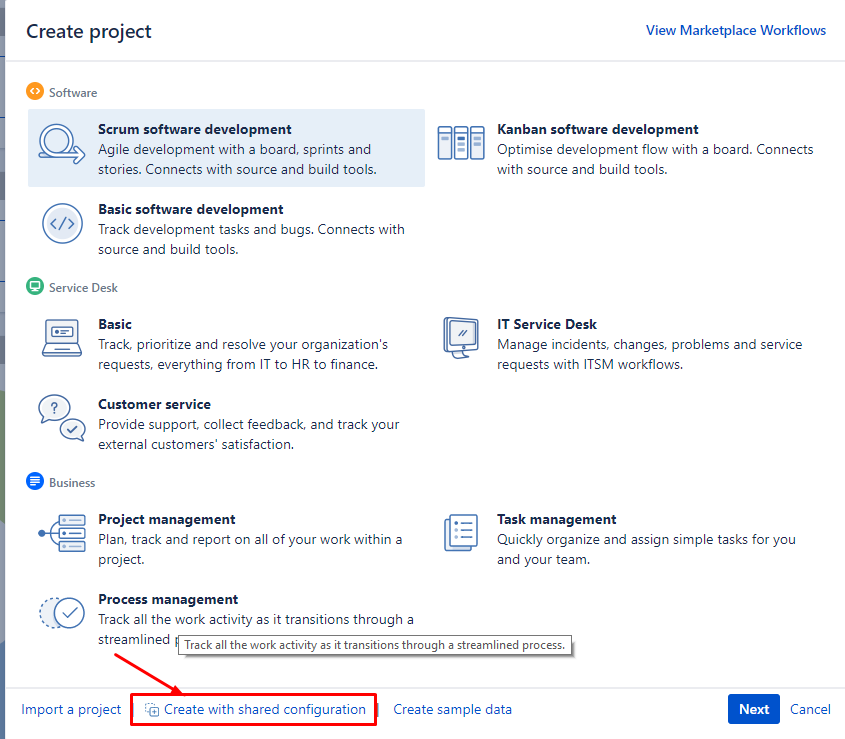Click Create sample data
The height and width of the screenshot is (739, 845).
(452, 709)
